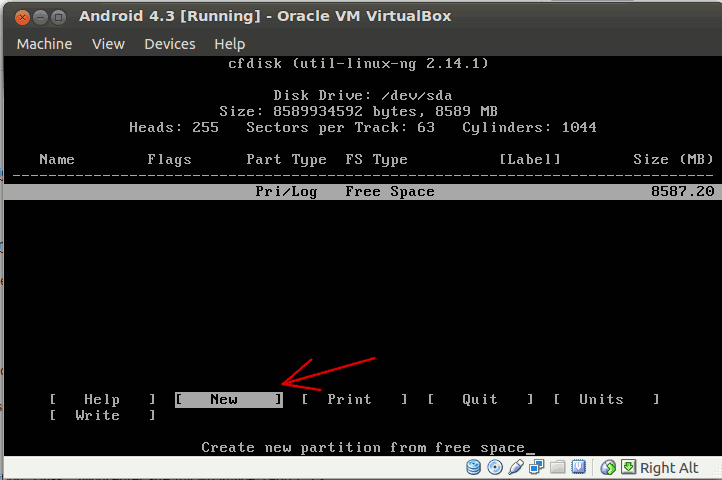Click the video capture status icon

coord(577,468)
